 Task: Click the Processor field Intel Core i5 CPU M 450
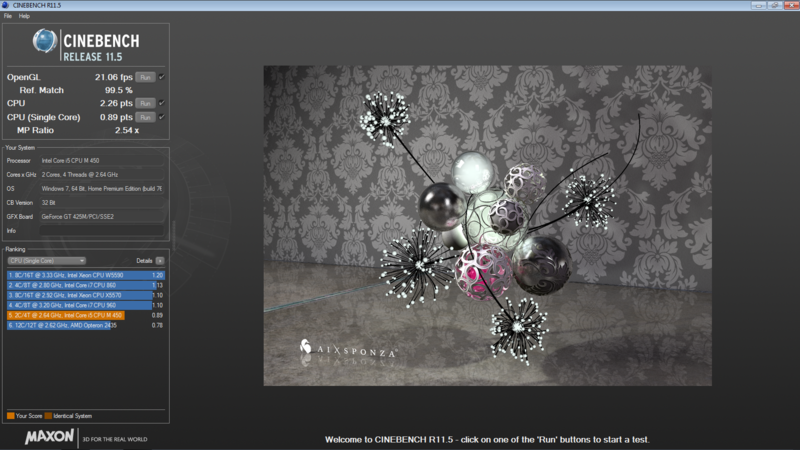[102, 160]
